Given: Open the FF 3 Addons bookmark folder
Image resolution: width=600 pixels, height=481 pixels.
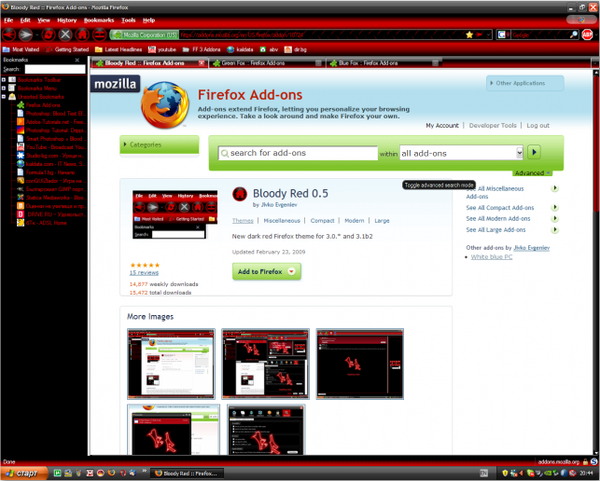Looking at the screenshot, I should point(202,49).
